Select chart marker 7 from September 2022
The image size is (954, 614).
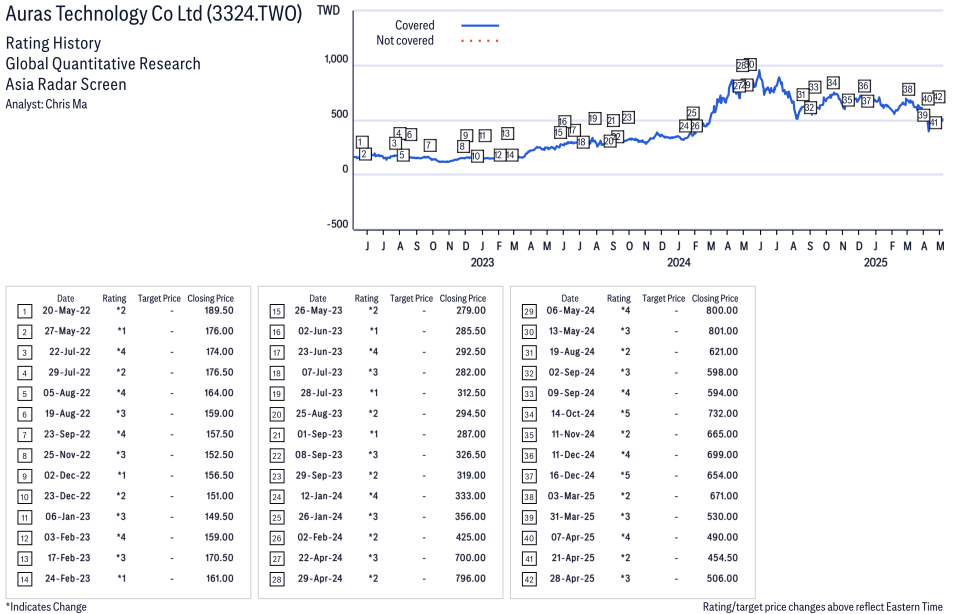pos(430,145)
